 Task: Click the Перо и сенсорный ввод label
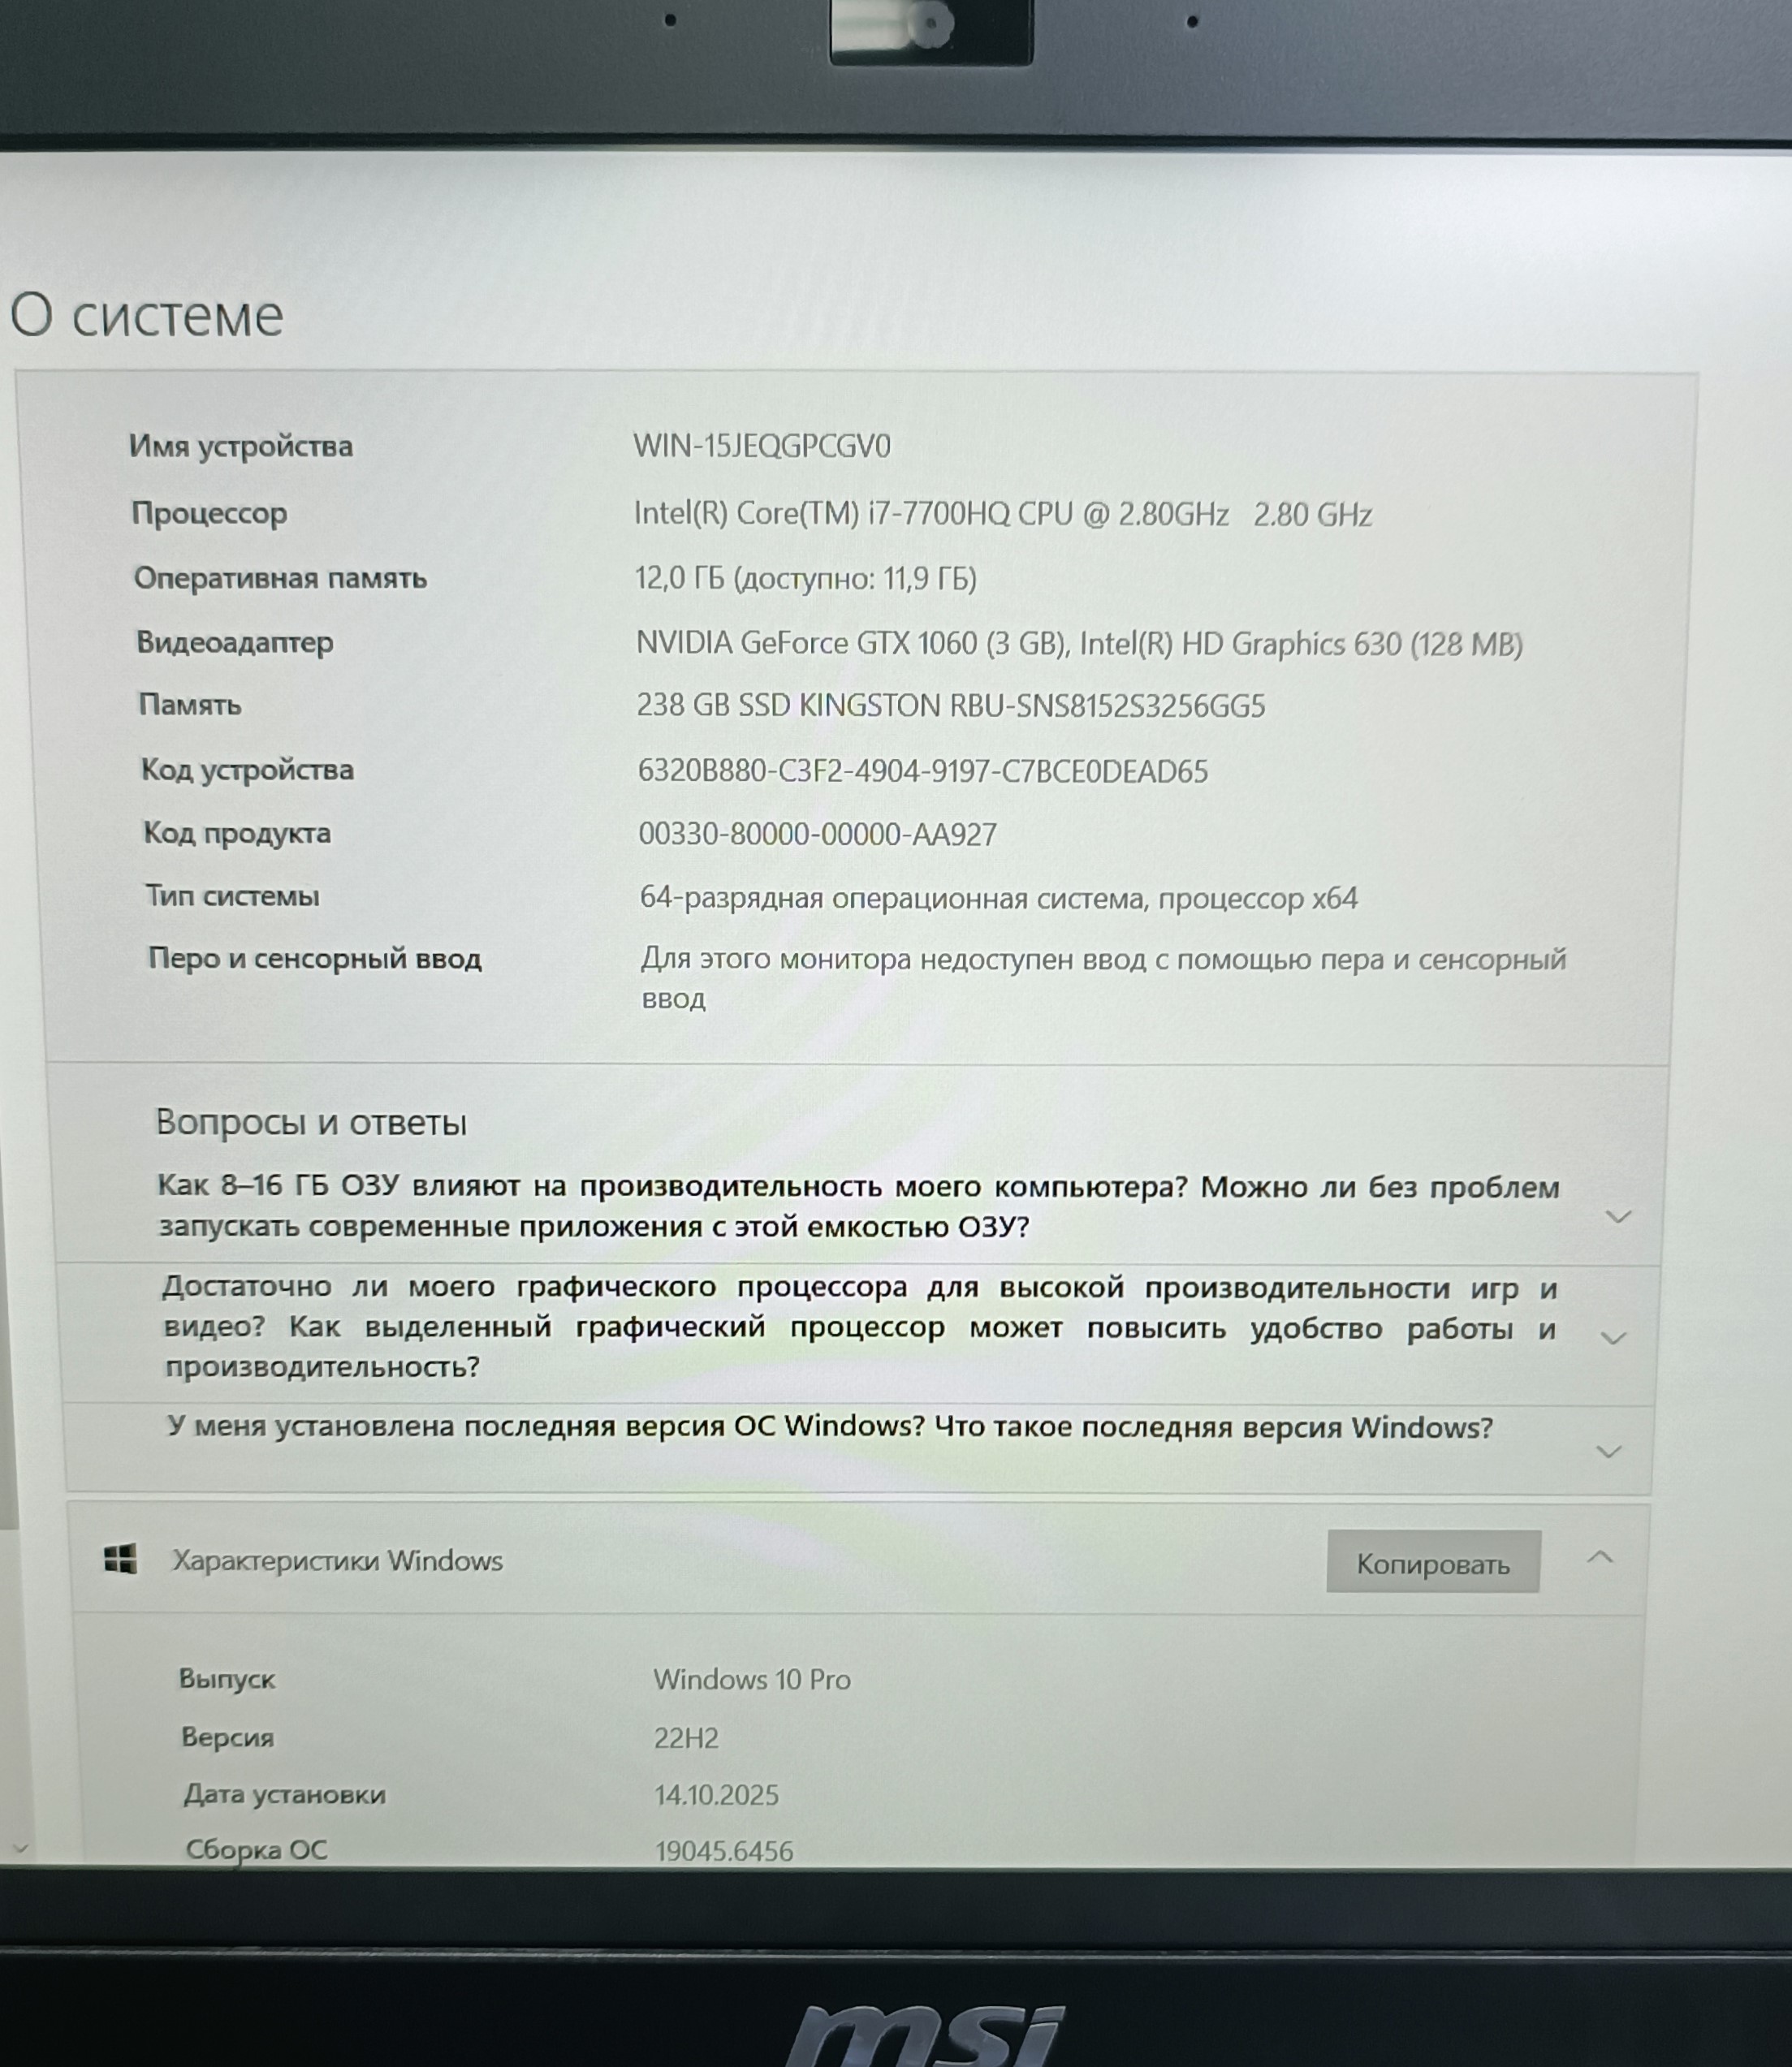click(315, 959)
